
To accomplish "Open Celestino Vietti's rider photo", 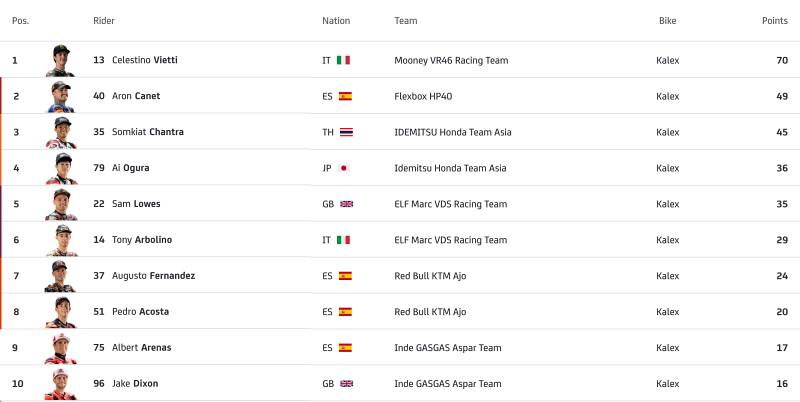I will [61, 60].
